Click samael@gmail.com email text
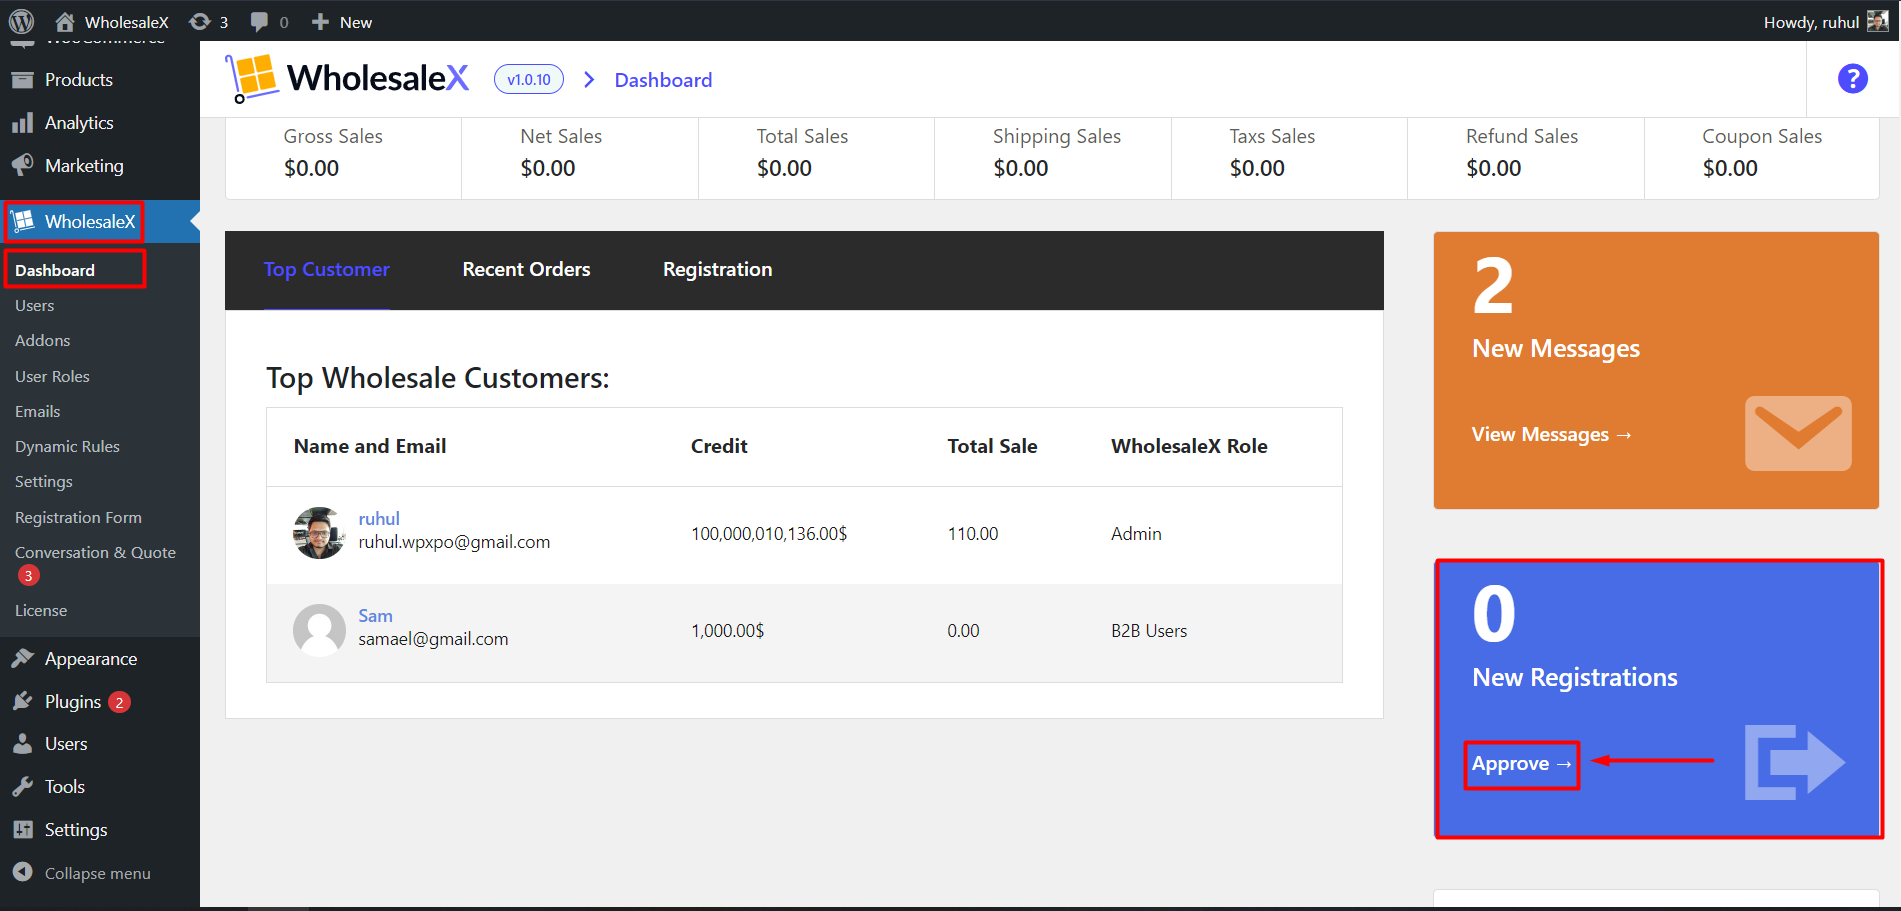 pyautogui.click(x=433, y=639)
